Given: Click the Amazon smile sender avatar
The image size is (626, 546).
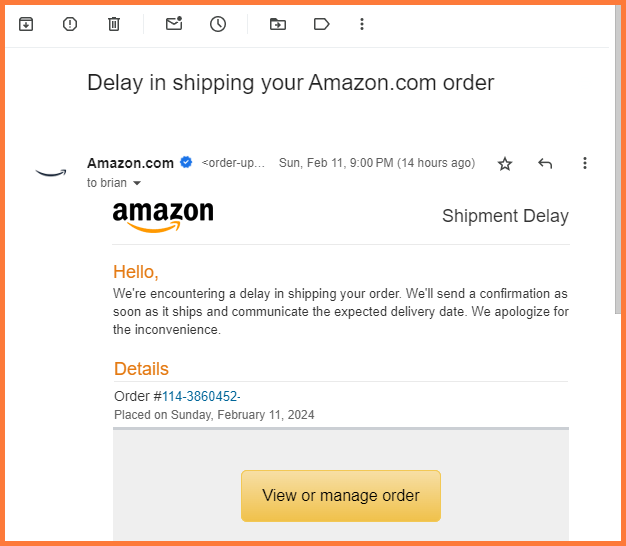Looking at the screenshot, I should (x=51, y=173).
